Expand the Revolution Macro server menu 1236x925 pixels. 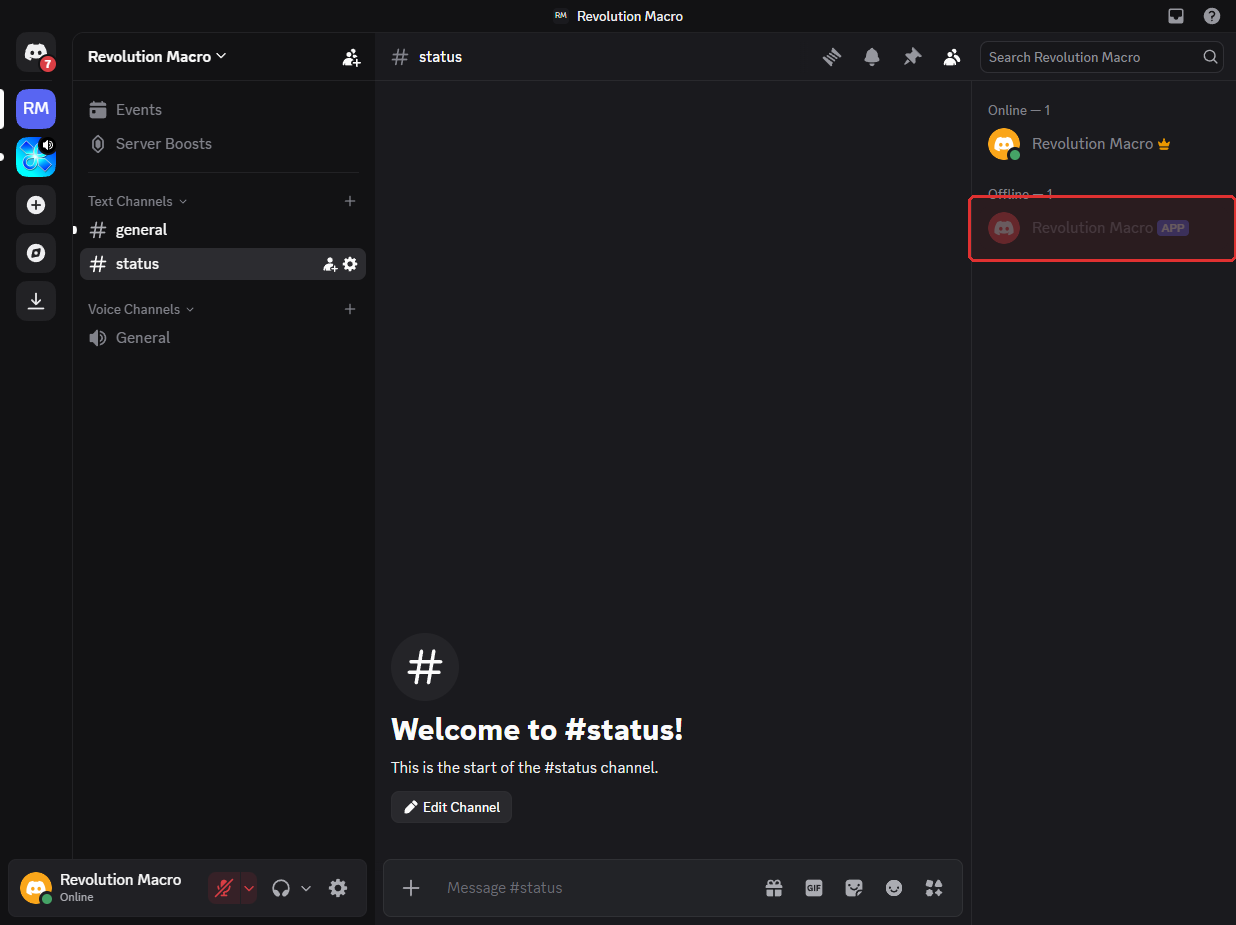[157, 57]
